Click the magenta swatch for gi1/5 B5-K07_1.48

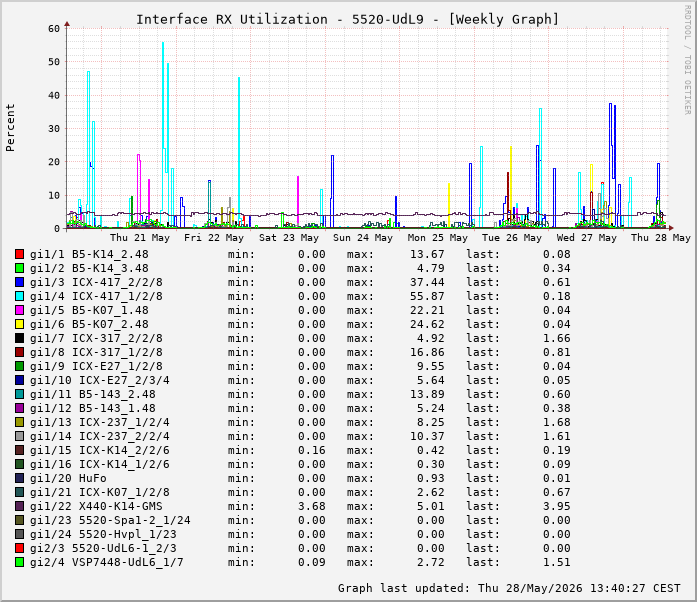pos(19,310)
